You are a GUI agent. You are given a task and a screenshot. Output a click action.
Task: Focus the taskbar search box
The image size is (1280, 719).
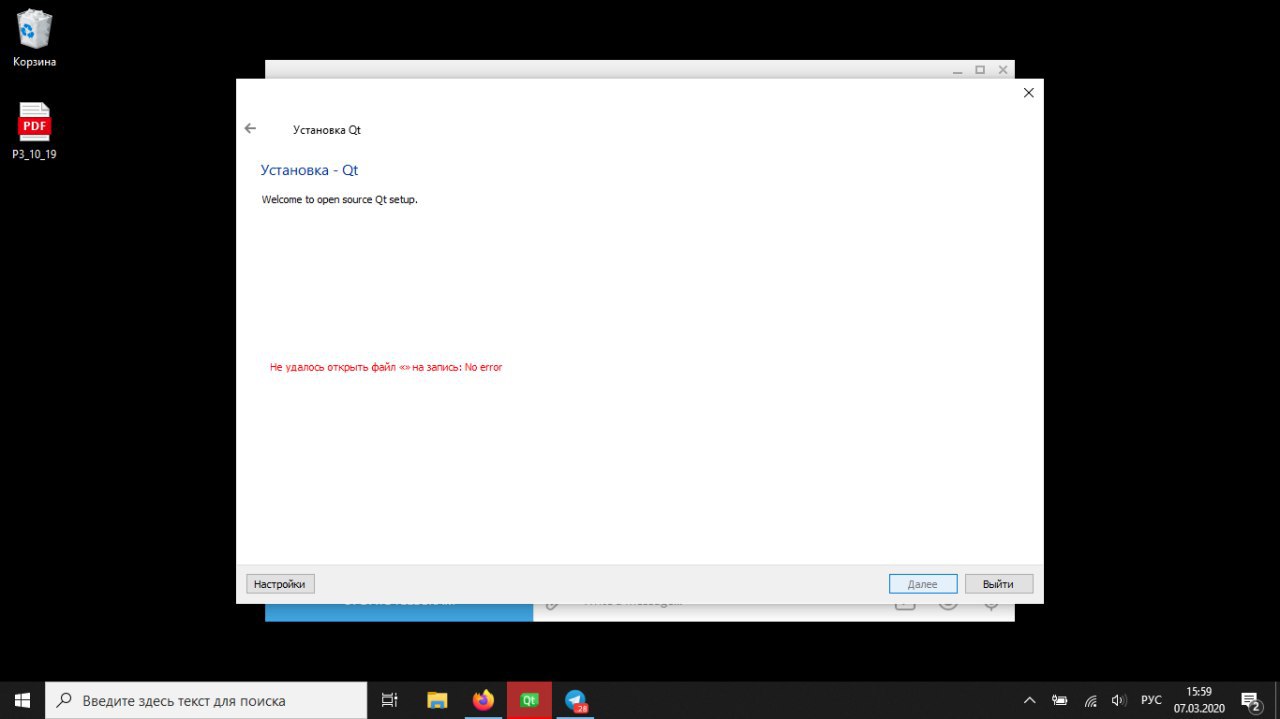(x=206, y=700)
